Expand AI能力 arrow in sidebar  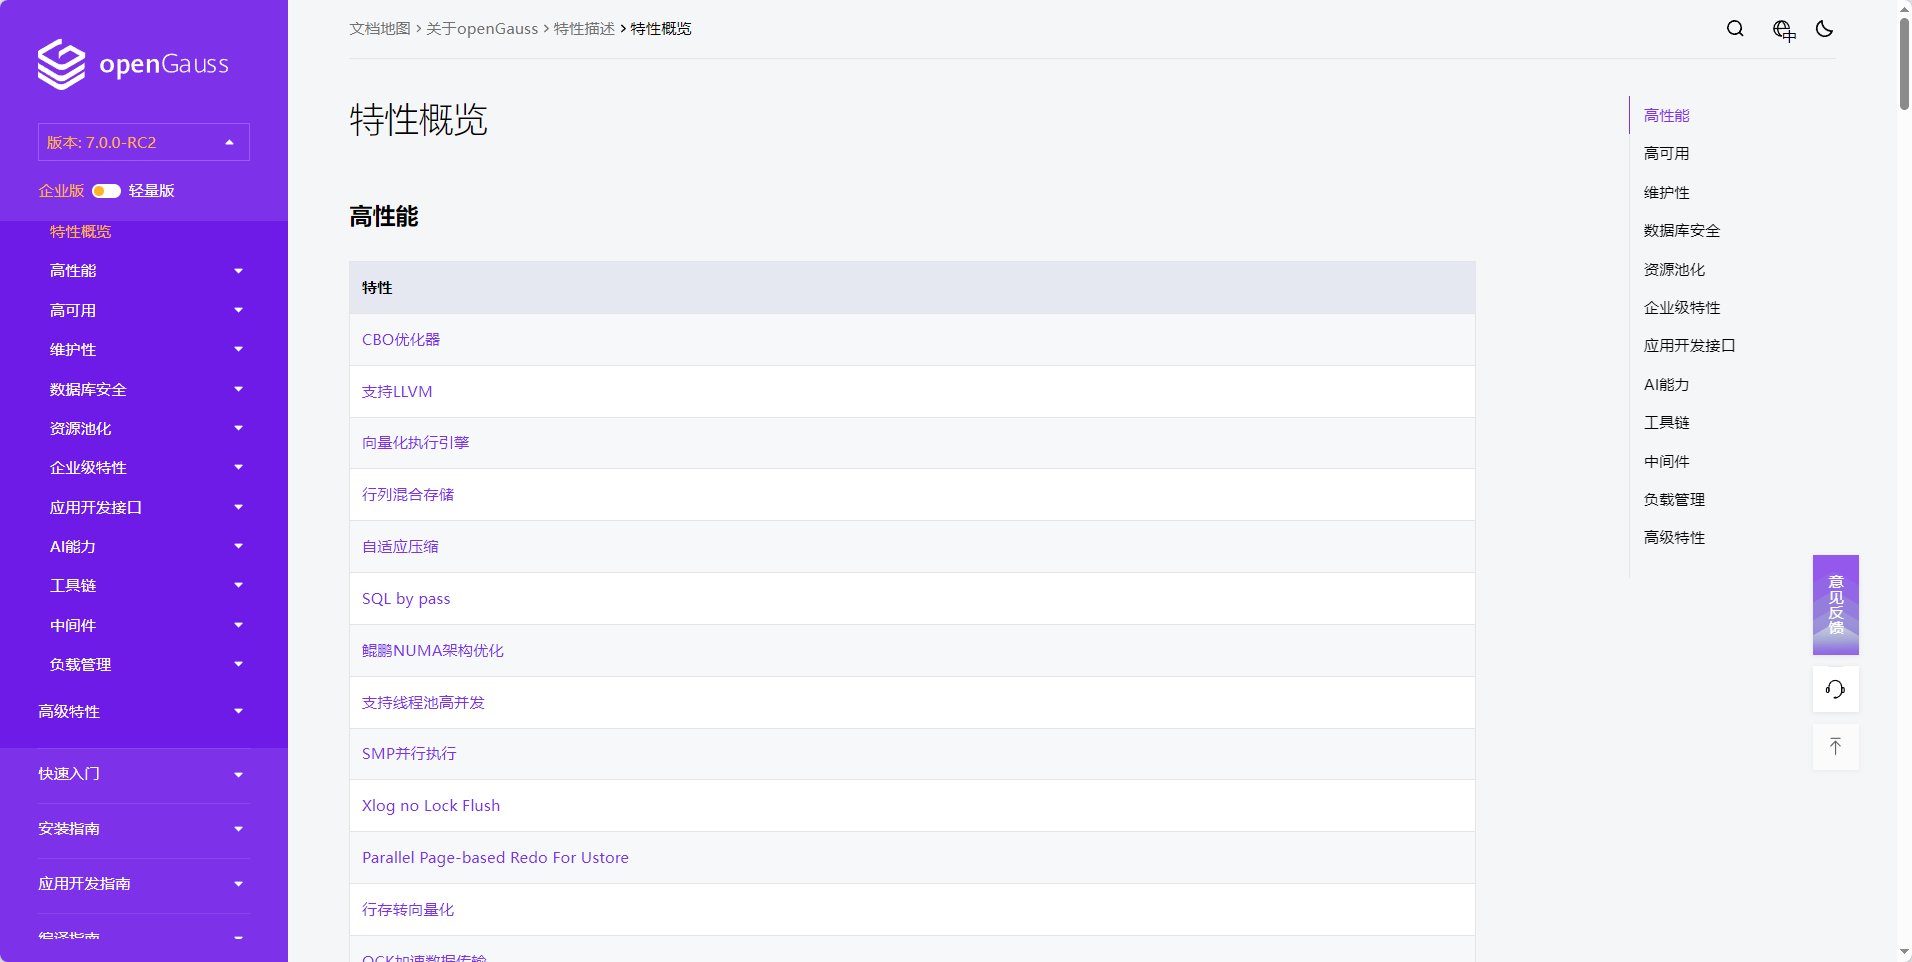[x=238, y=546]
